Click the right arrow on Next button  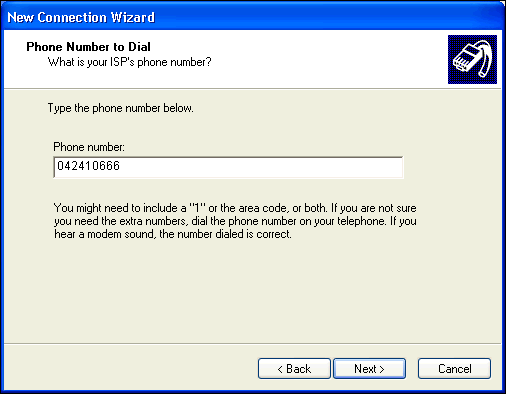[x=382, y=369]
